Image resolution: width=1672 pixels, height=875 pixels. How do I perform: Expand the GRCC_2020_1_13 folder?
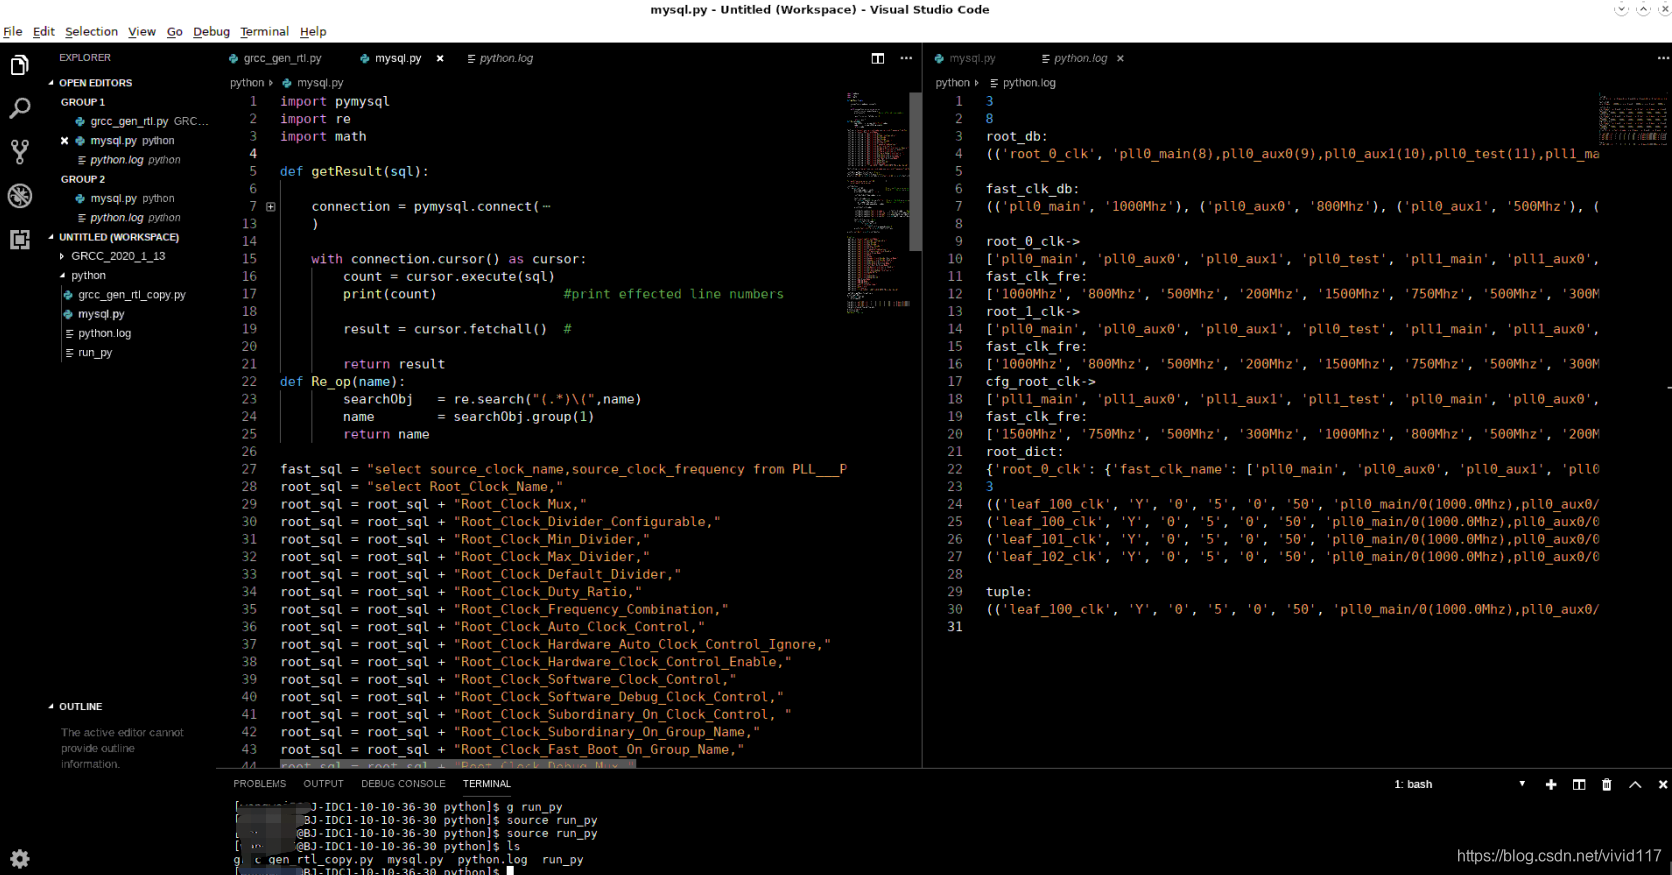point(118,256)
